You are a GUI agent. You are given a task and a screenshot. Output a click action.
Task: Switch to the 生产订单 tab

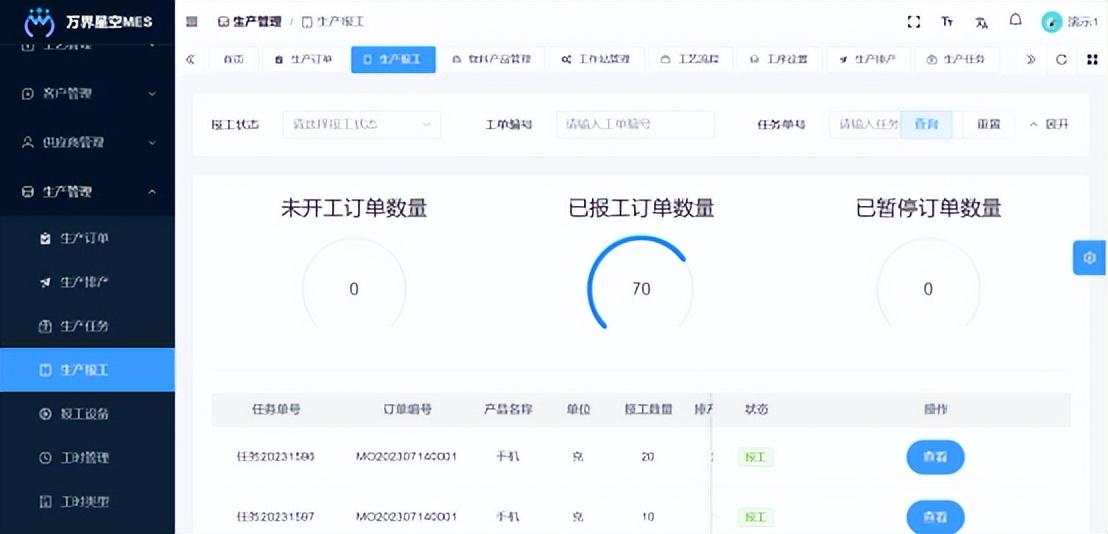(304, 60)
